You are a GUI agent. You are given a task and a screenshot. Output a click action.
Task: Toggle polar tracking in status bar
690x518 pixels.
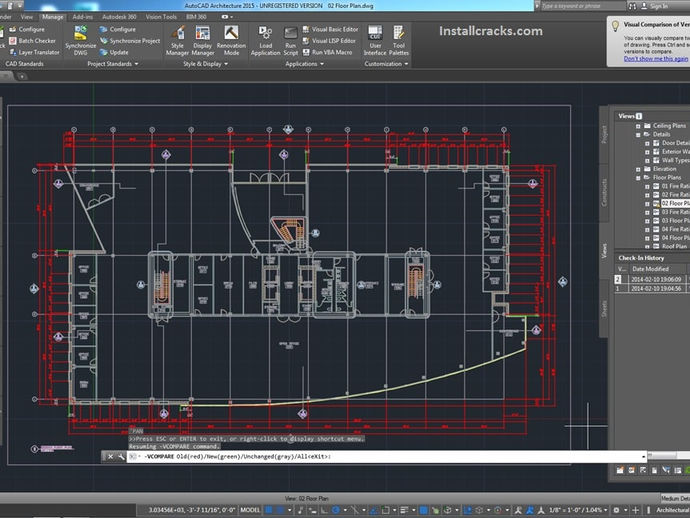pyautogui.click(x=336, y=510)
